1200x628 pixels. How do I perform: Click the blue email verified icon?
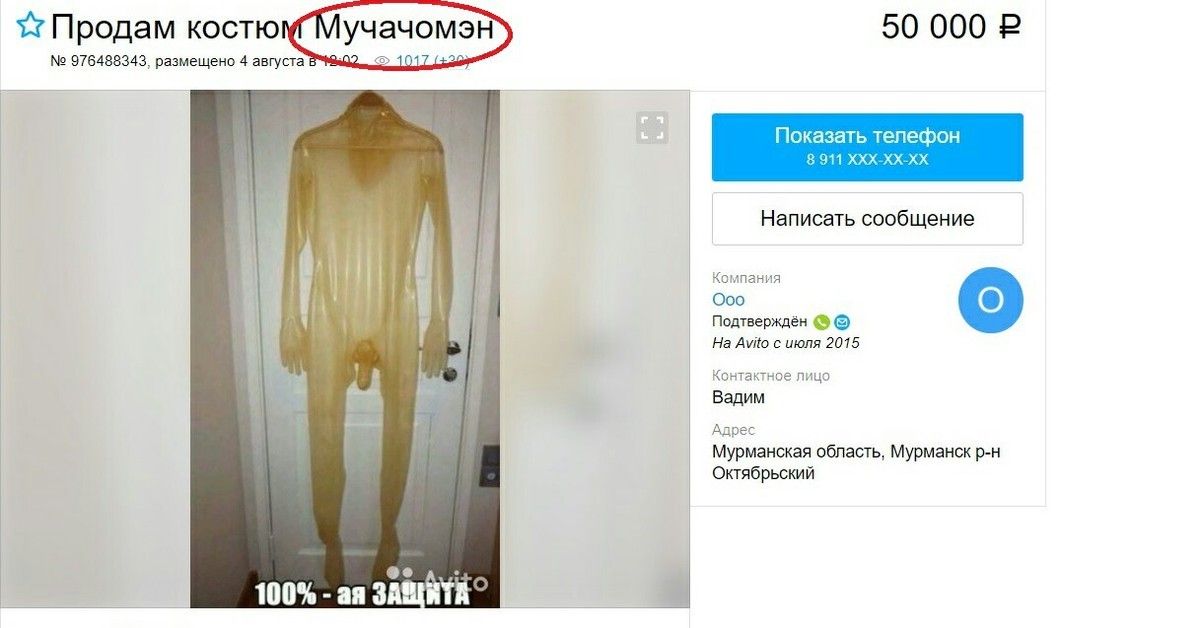(842, 322)
